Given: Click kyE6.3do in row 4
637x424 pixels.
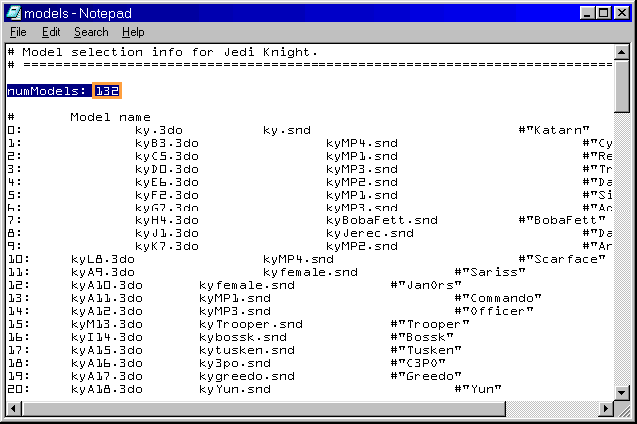Looking at the screenshot, I should click(x=167, y=182).
